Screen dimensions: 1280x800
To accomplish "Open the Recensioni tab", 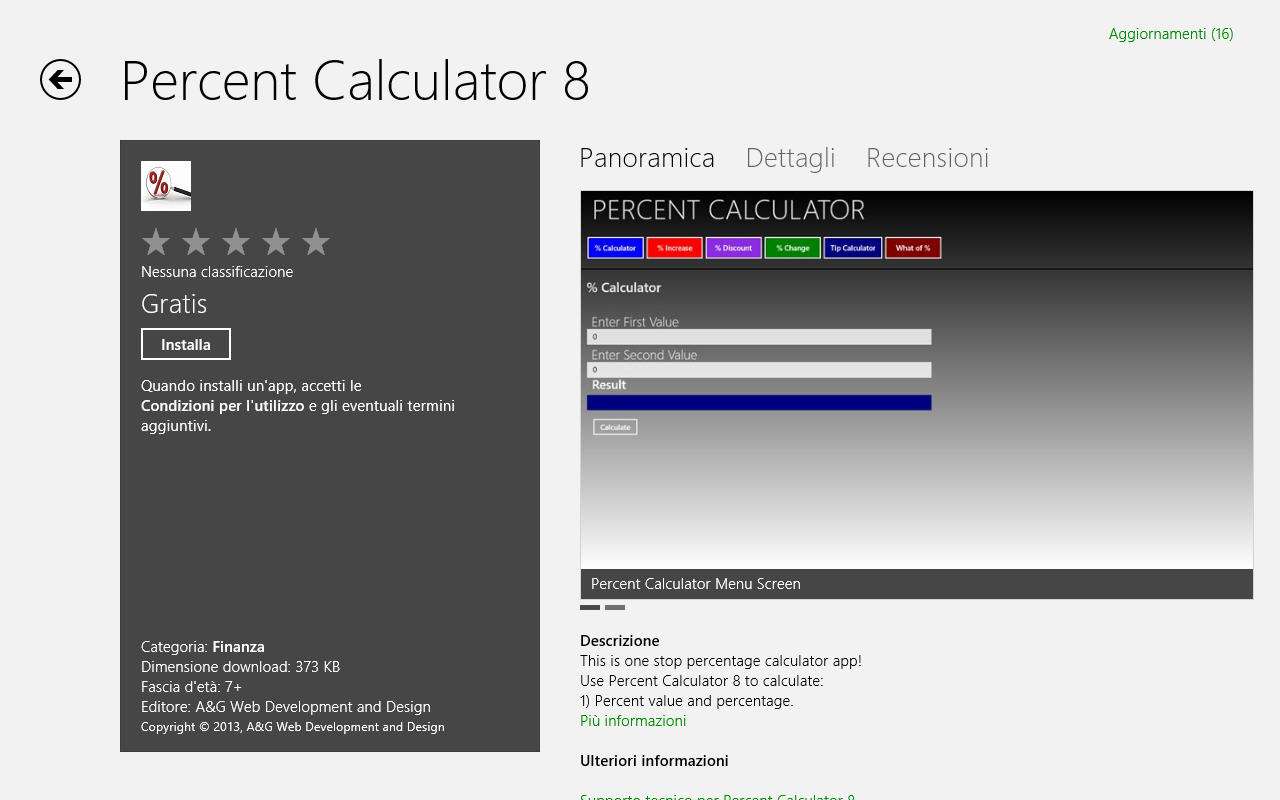I will click(x=927, y=158).
